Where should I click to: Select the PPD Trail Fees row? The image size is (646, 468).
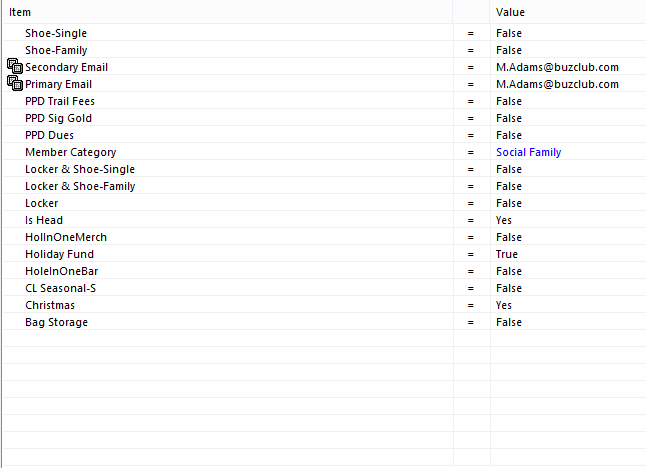pyautogui.click(x=60, y=101)
